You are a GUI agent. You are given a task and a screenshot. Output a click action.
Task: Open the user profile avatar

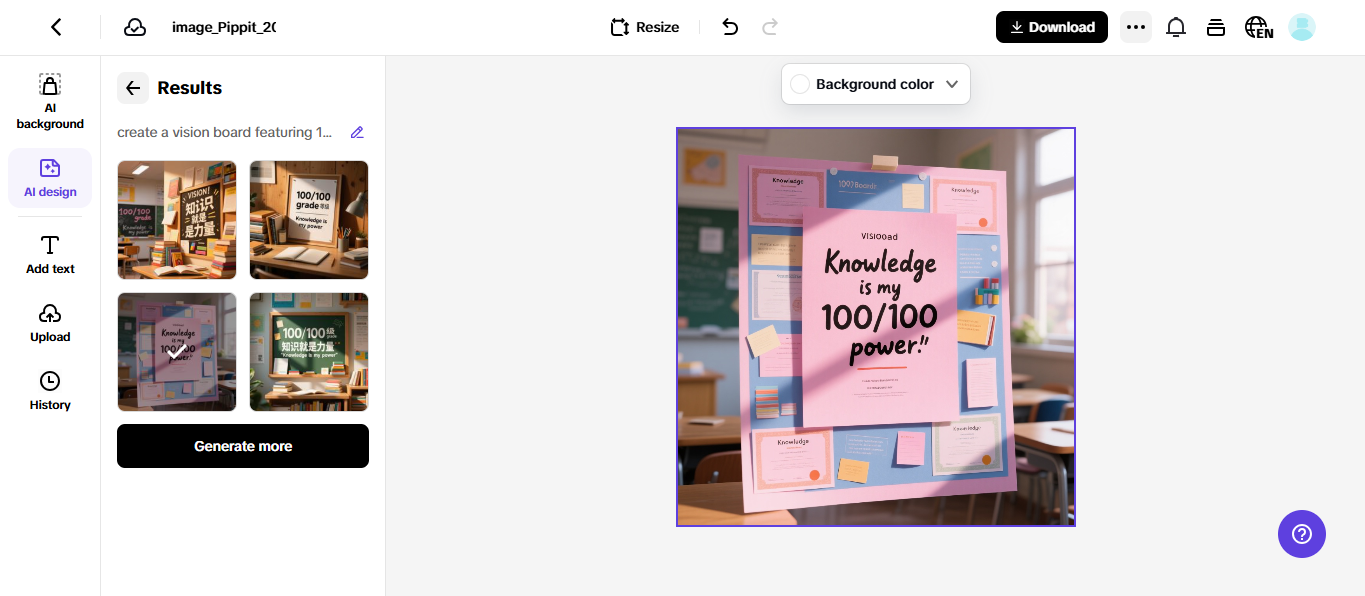pos(1301,27)
